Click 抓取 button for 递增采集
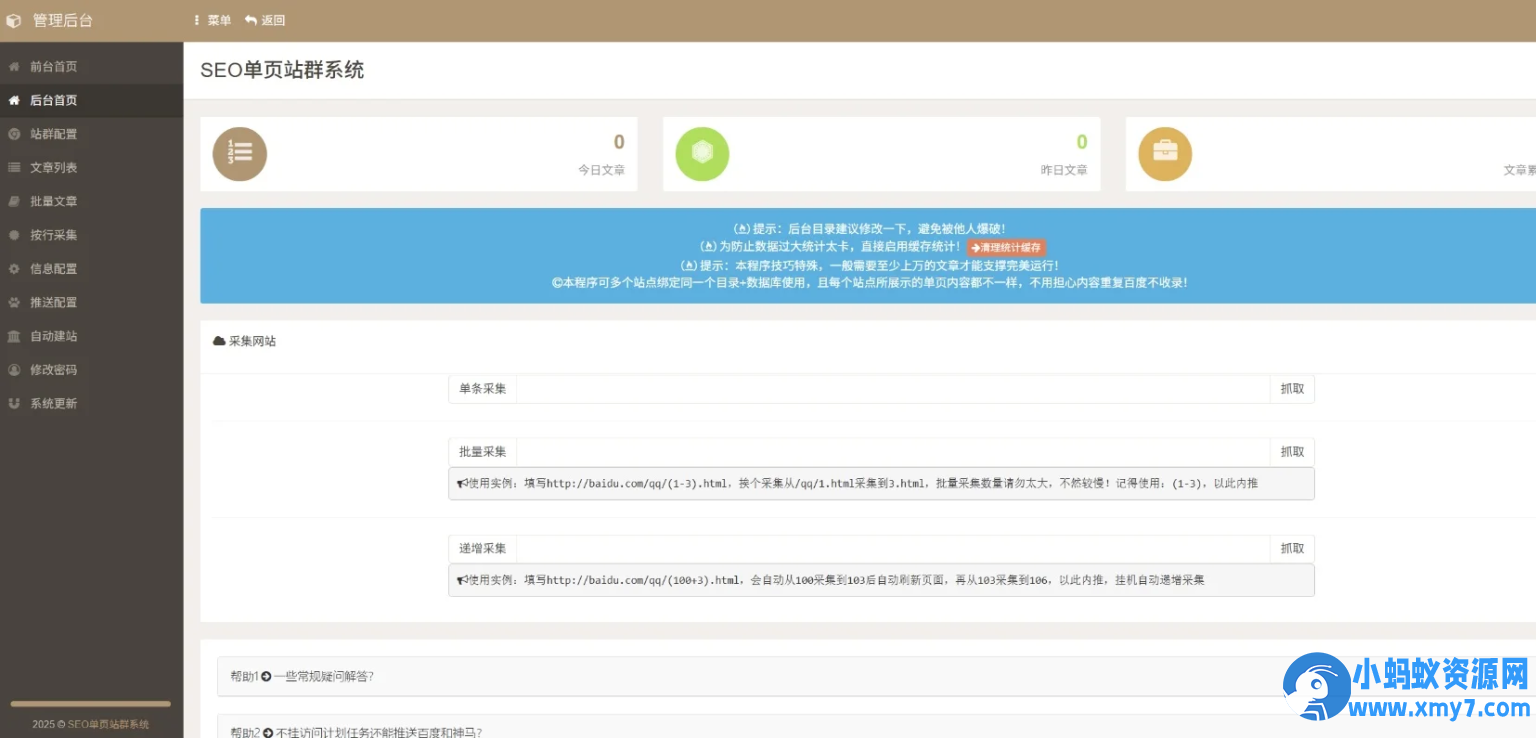Viewport: 1536px width, 738px height. click(1292, 549)
